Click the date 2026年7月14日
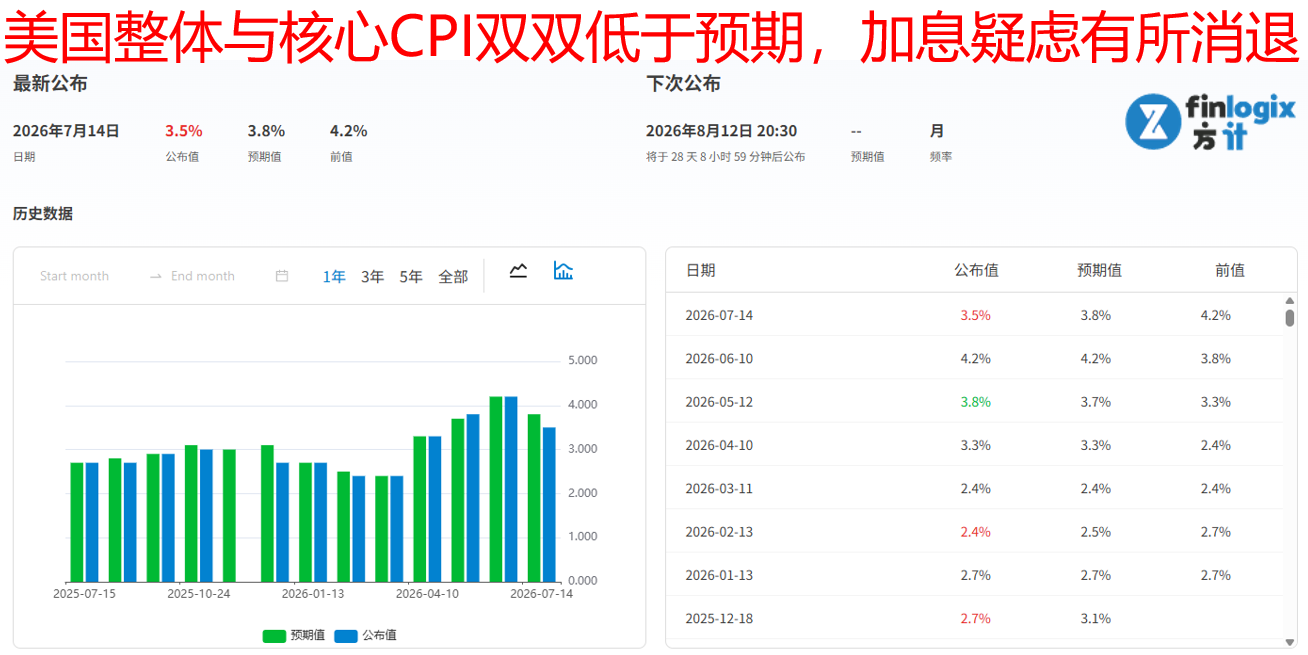The height and width of the screenshot is (655, 1308). click(x=66, y=131)
